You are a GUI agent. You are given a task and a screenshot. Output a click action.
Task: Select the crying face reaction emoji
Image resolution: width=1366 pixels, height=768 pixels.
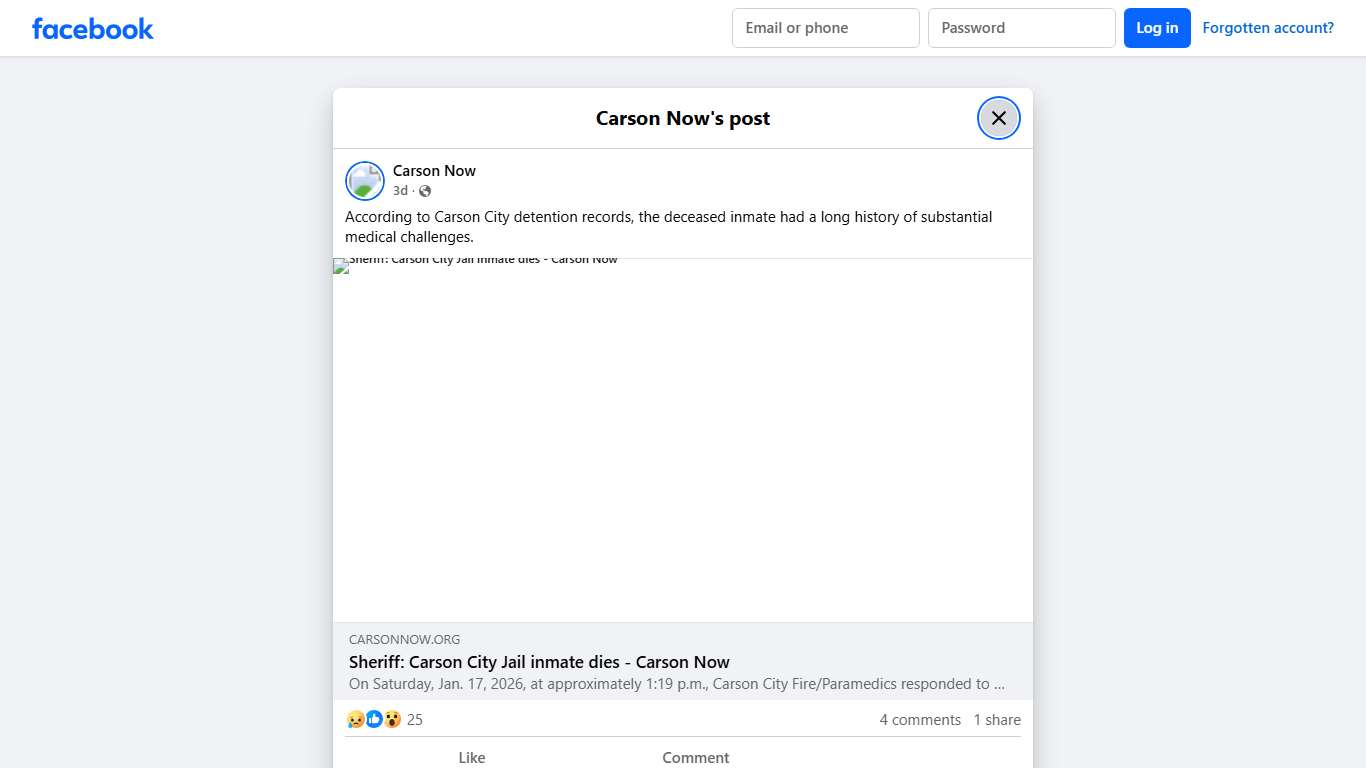(x=355, y=719)
